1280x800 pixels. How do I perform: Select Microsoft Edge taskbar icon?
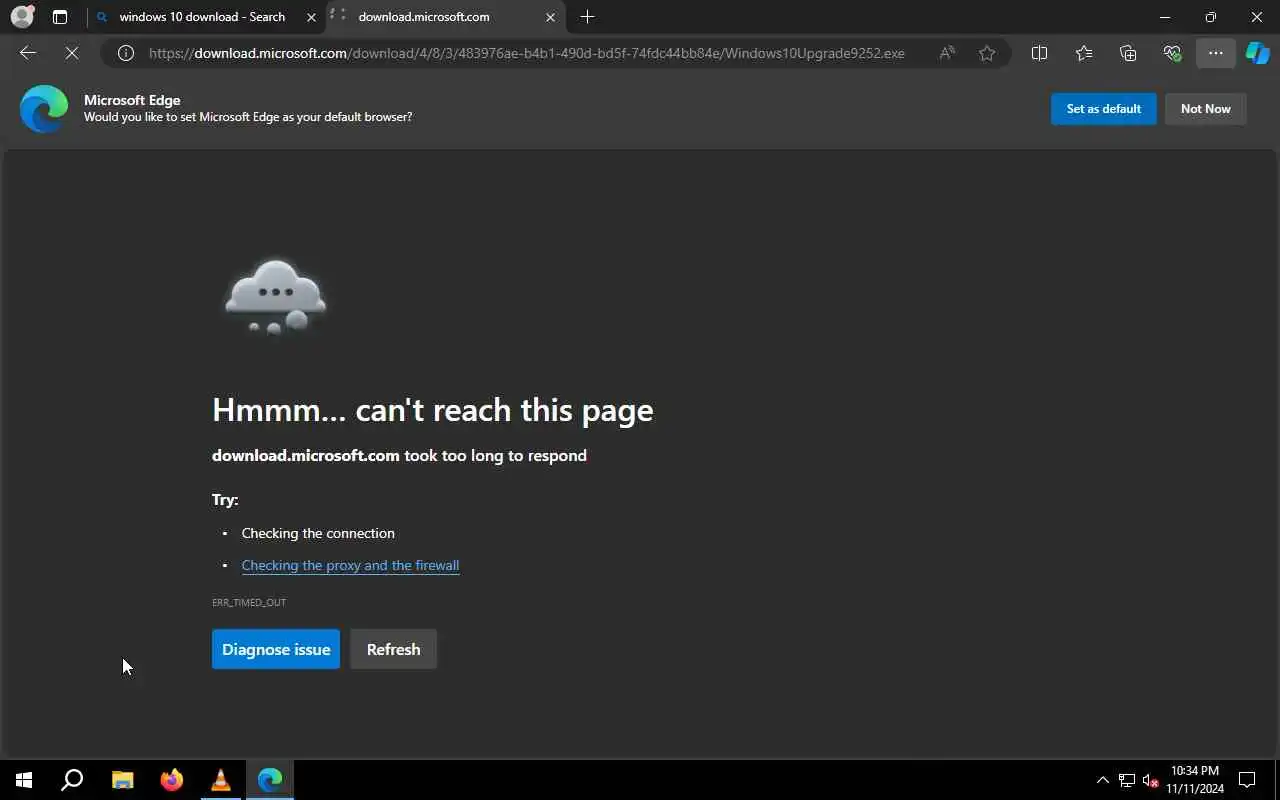270,780
